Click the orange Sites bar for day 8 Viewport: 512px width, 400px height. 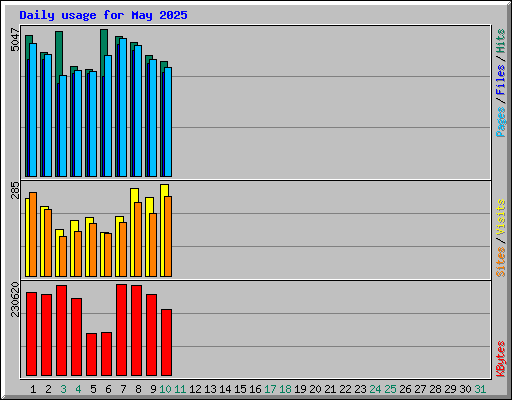138,239
